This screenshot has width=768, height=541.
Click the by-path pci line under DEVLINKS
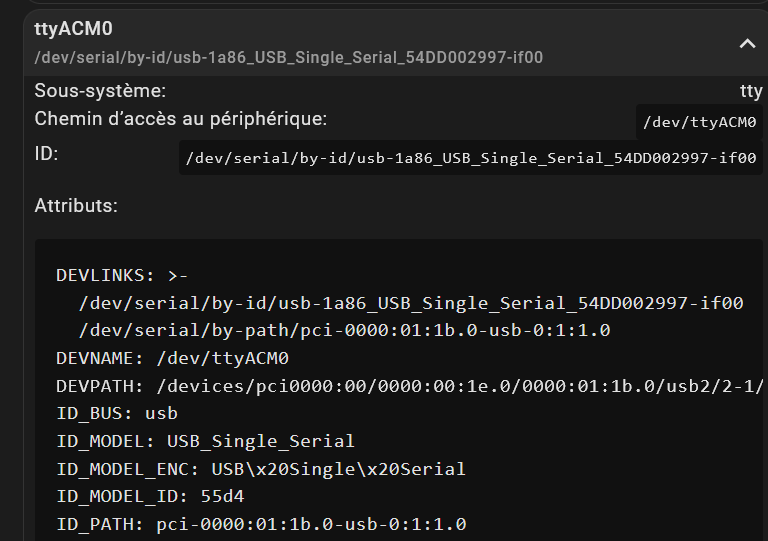coord(344,330)
